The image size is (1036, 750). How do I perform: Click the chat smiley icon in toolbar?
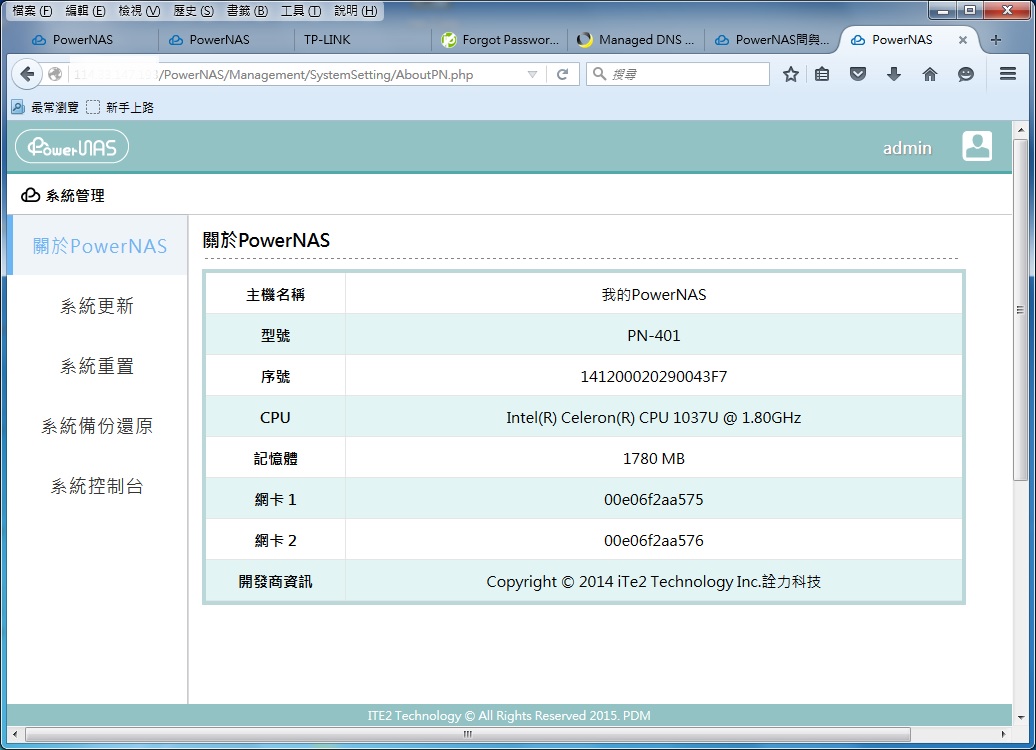coord(965,74)
